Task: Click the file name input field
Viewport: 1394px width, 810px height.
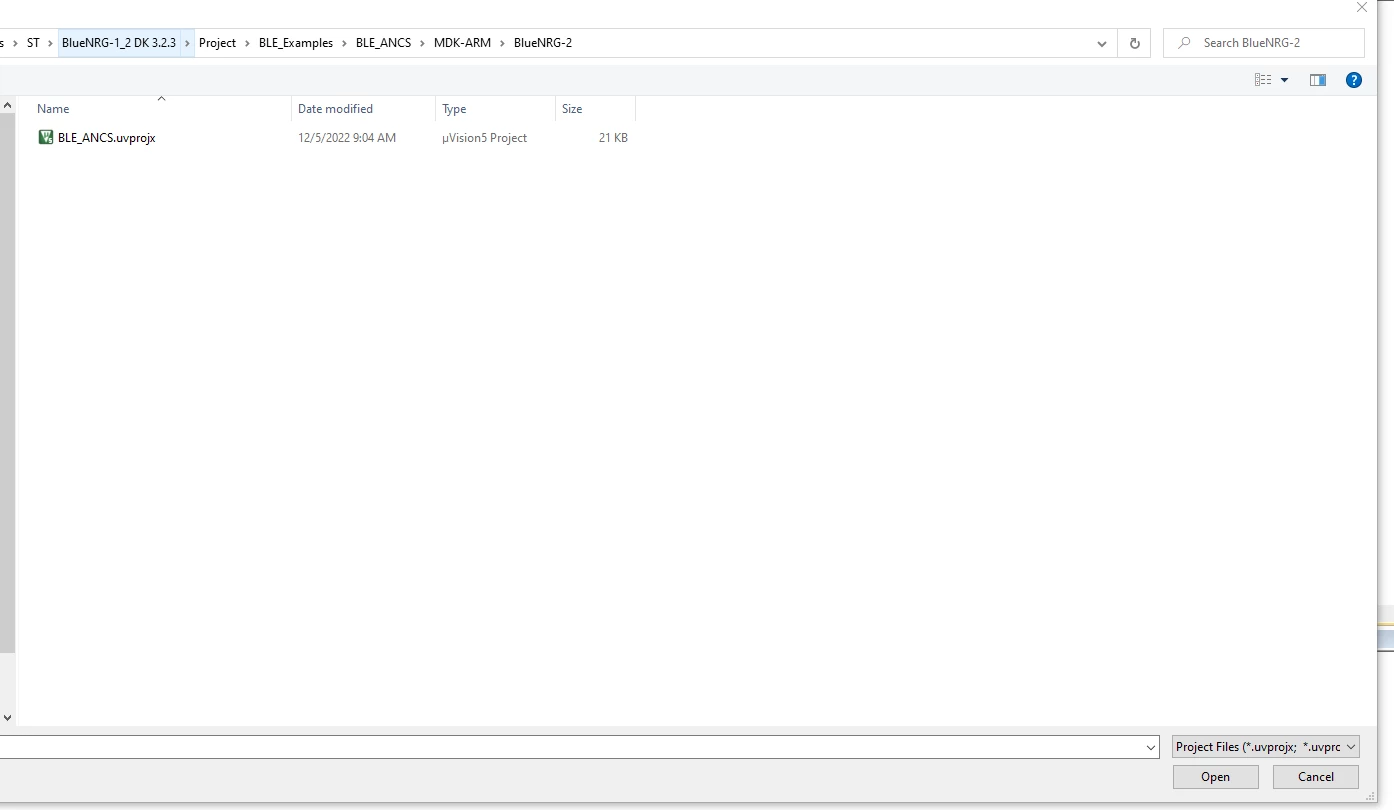Action: [x=572, y=747]
